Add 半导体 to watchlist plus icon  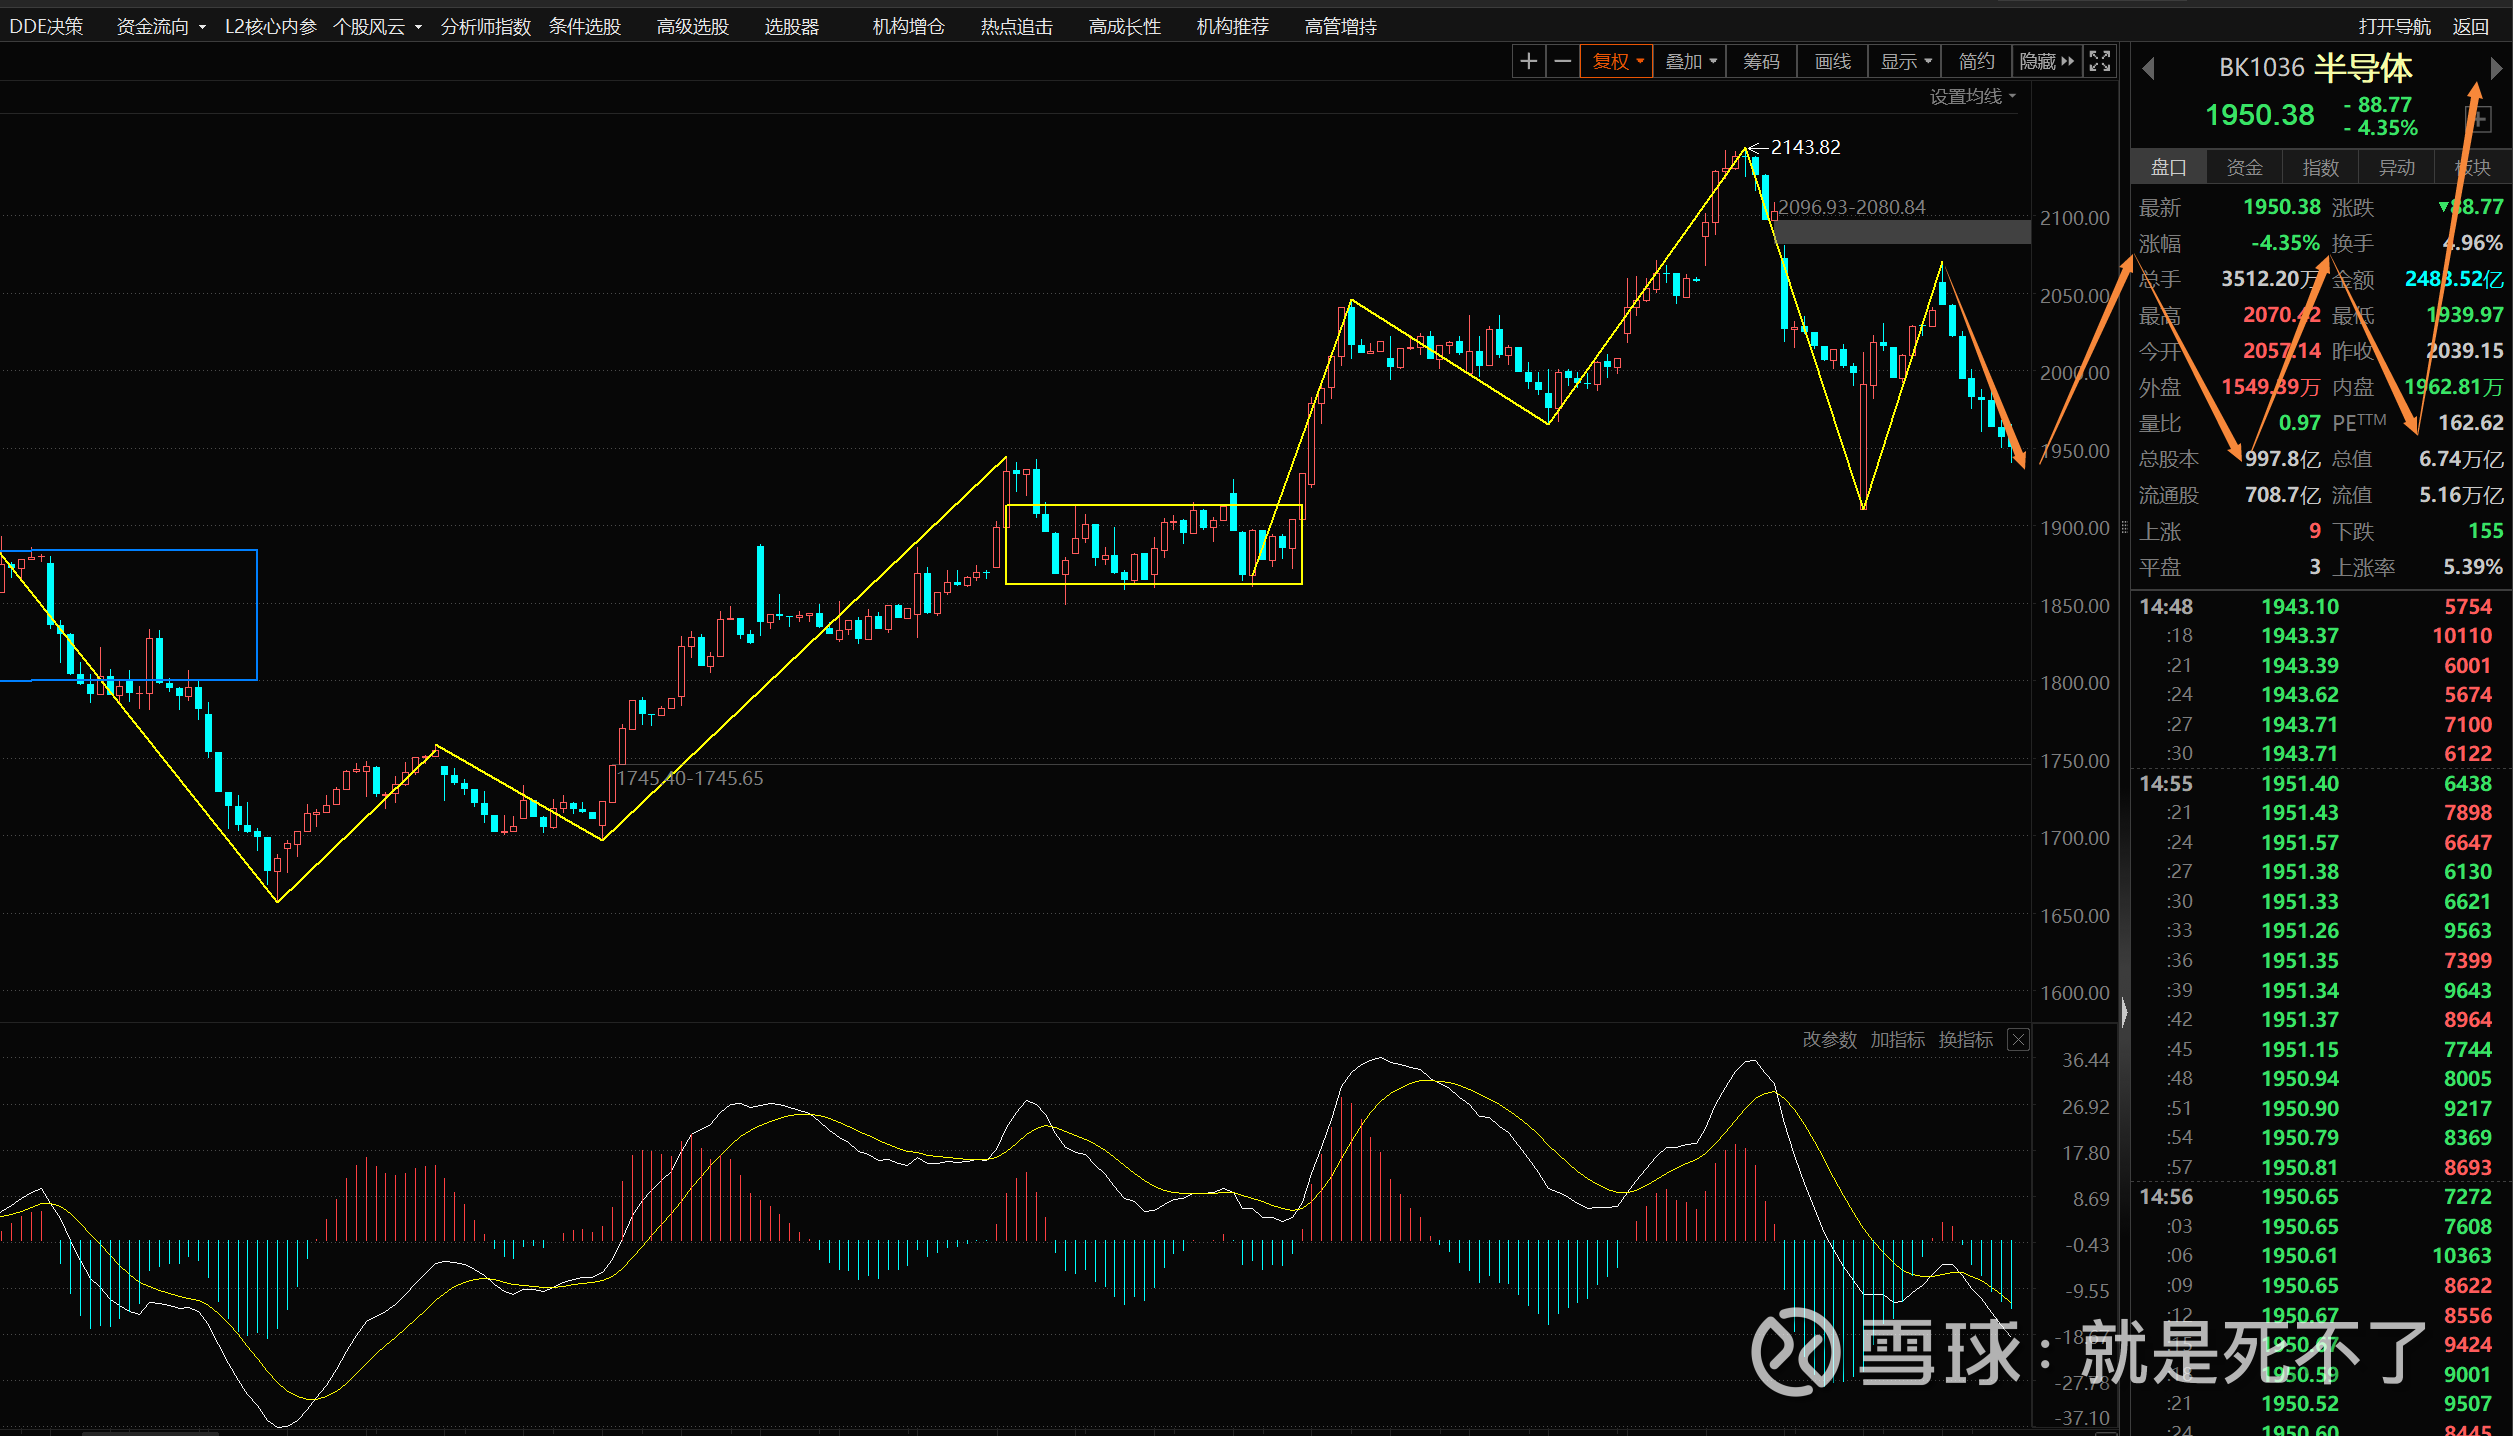tap(2478, 120)
